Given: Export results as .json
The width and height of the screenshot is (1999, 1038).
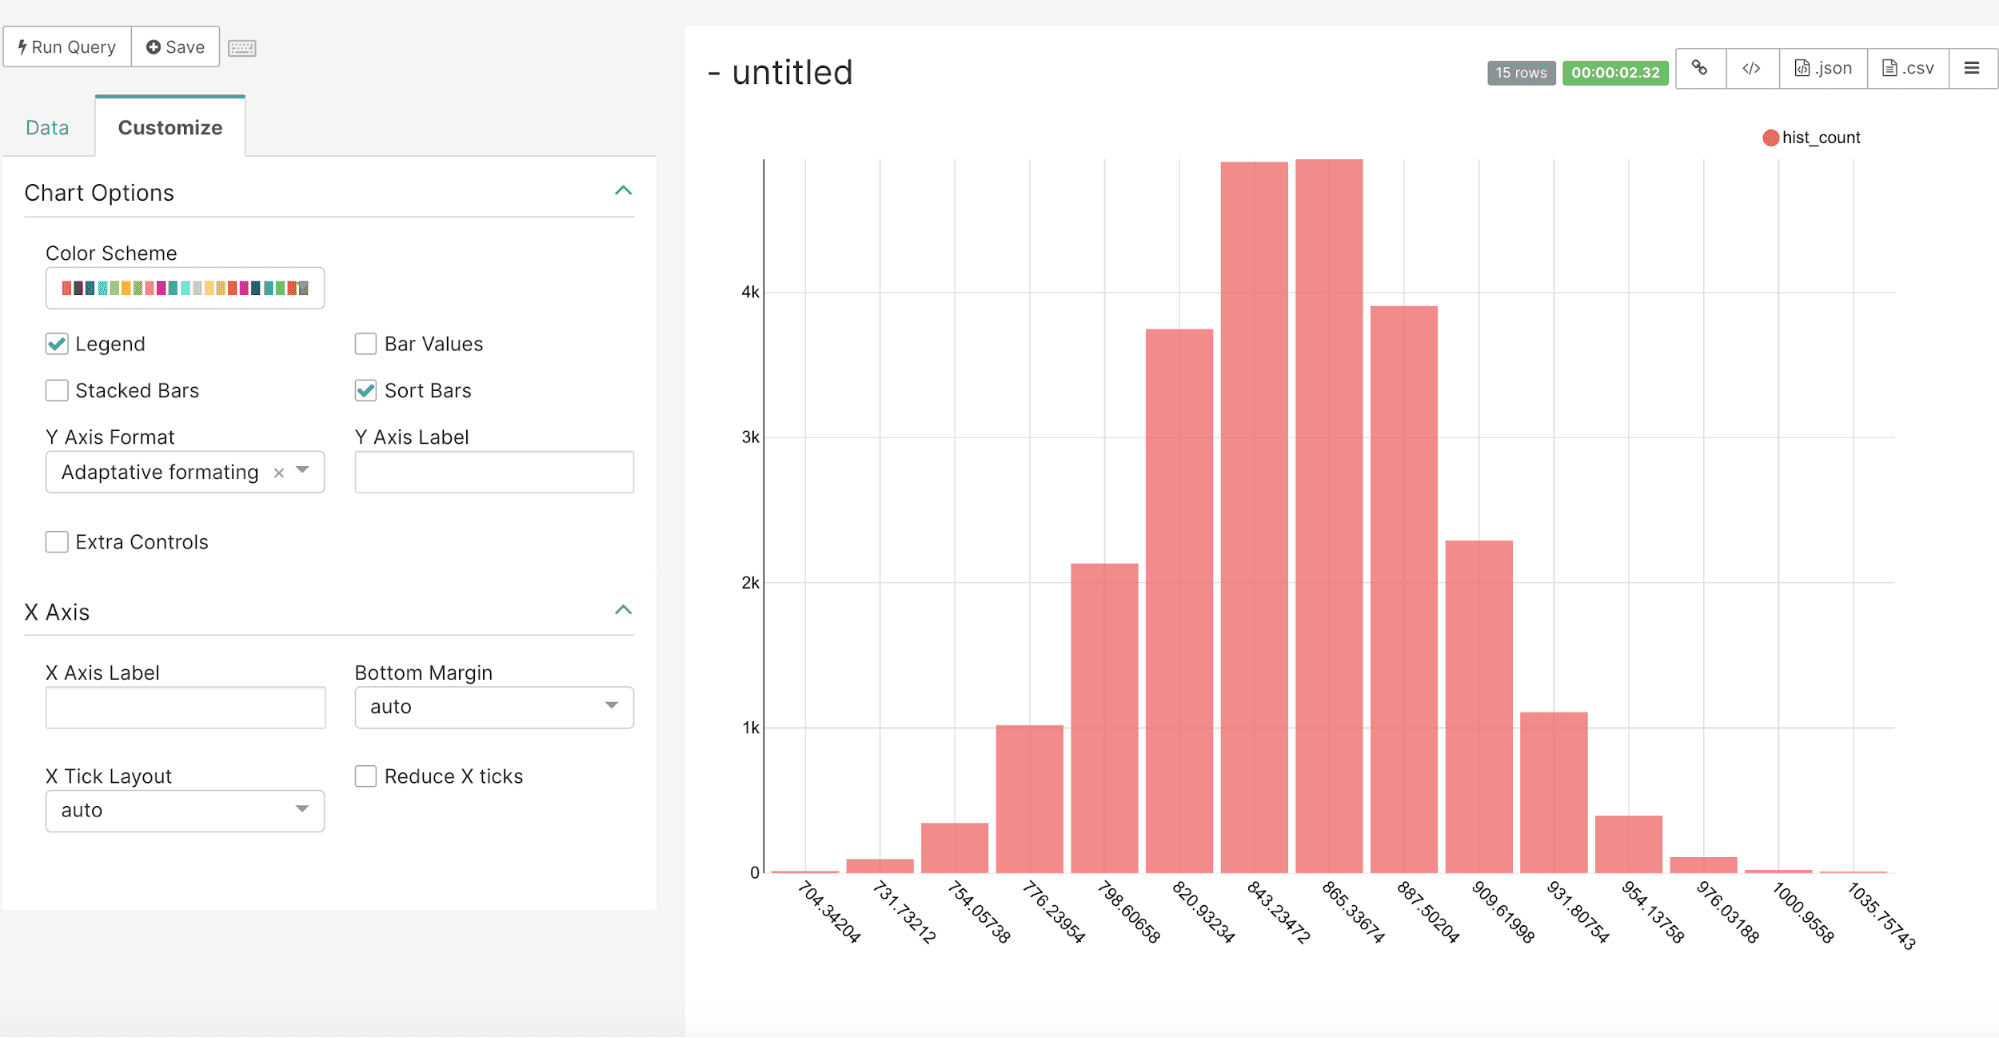Looking at the screenshot, I should (x=1823, y=68).
